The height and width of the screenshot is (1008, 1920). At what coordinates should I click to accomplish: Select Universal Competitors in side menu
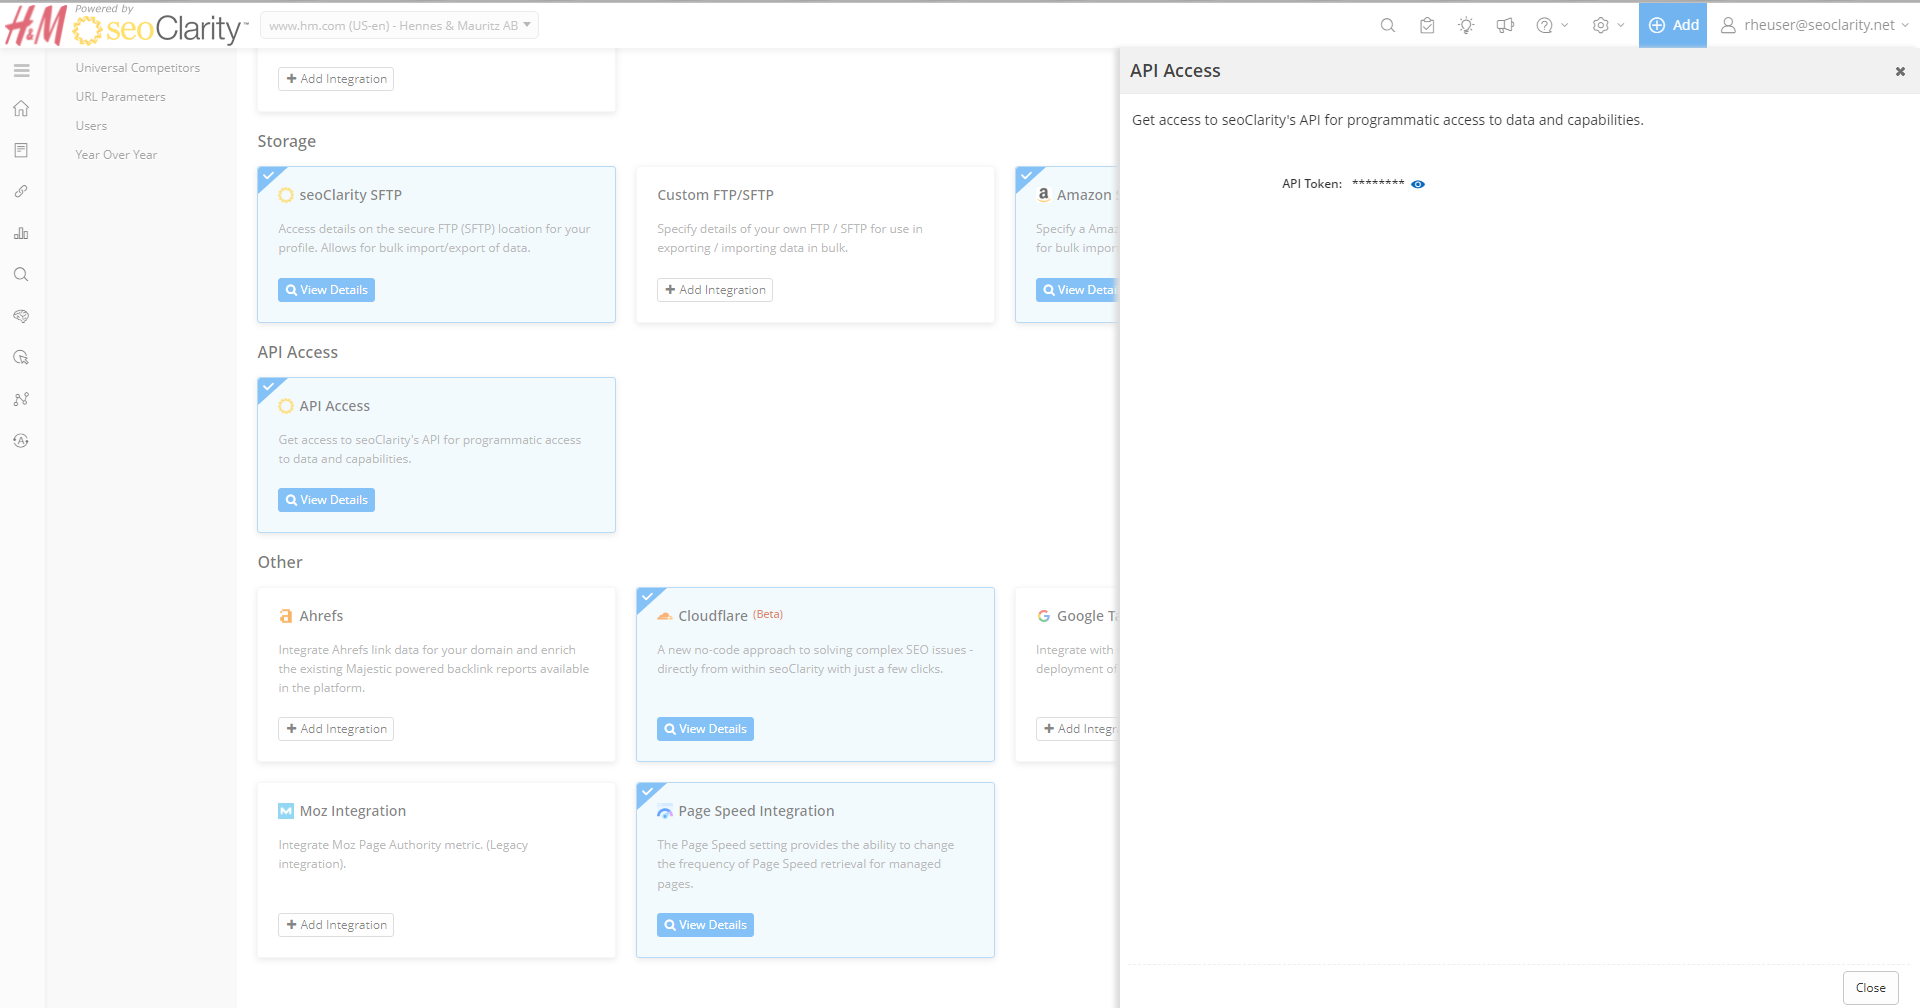(138, 68)
